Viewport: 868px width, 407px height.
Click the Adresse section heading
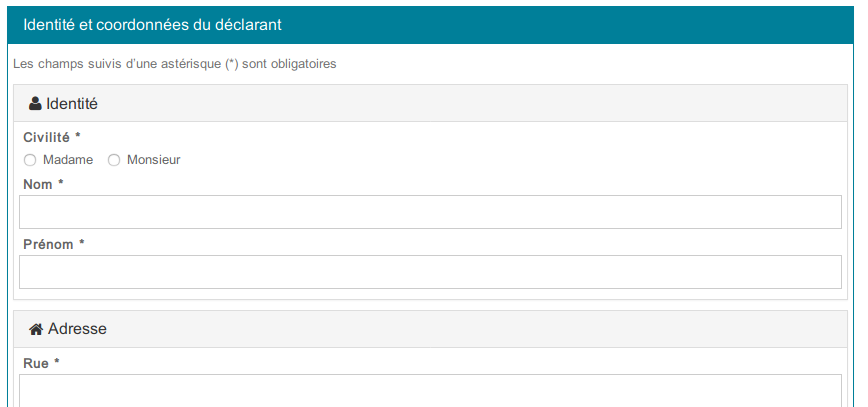pyautogui.click(x=77, y=329)
